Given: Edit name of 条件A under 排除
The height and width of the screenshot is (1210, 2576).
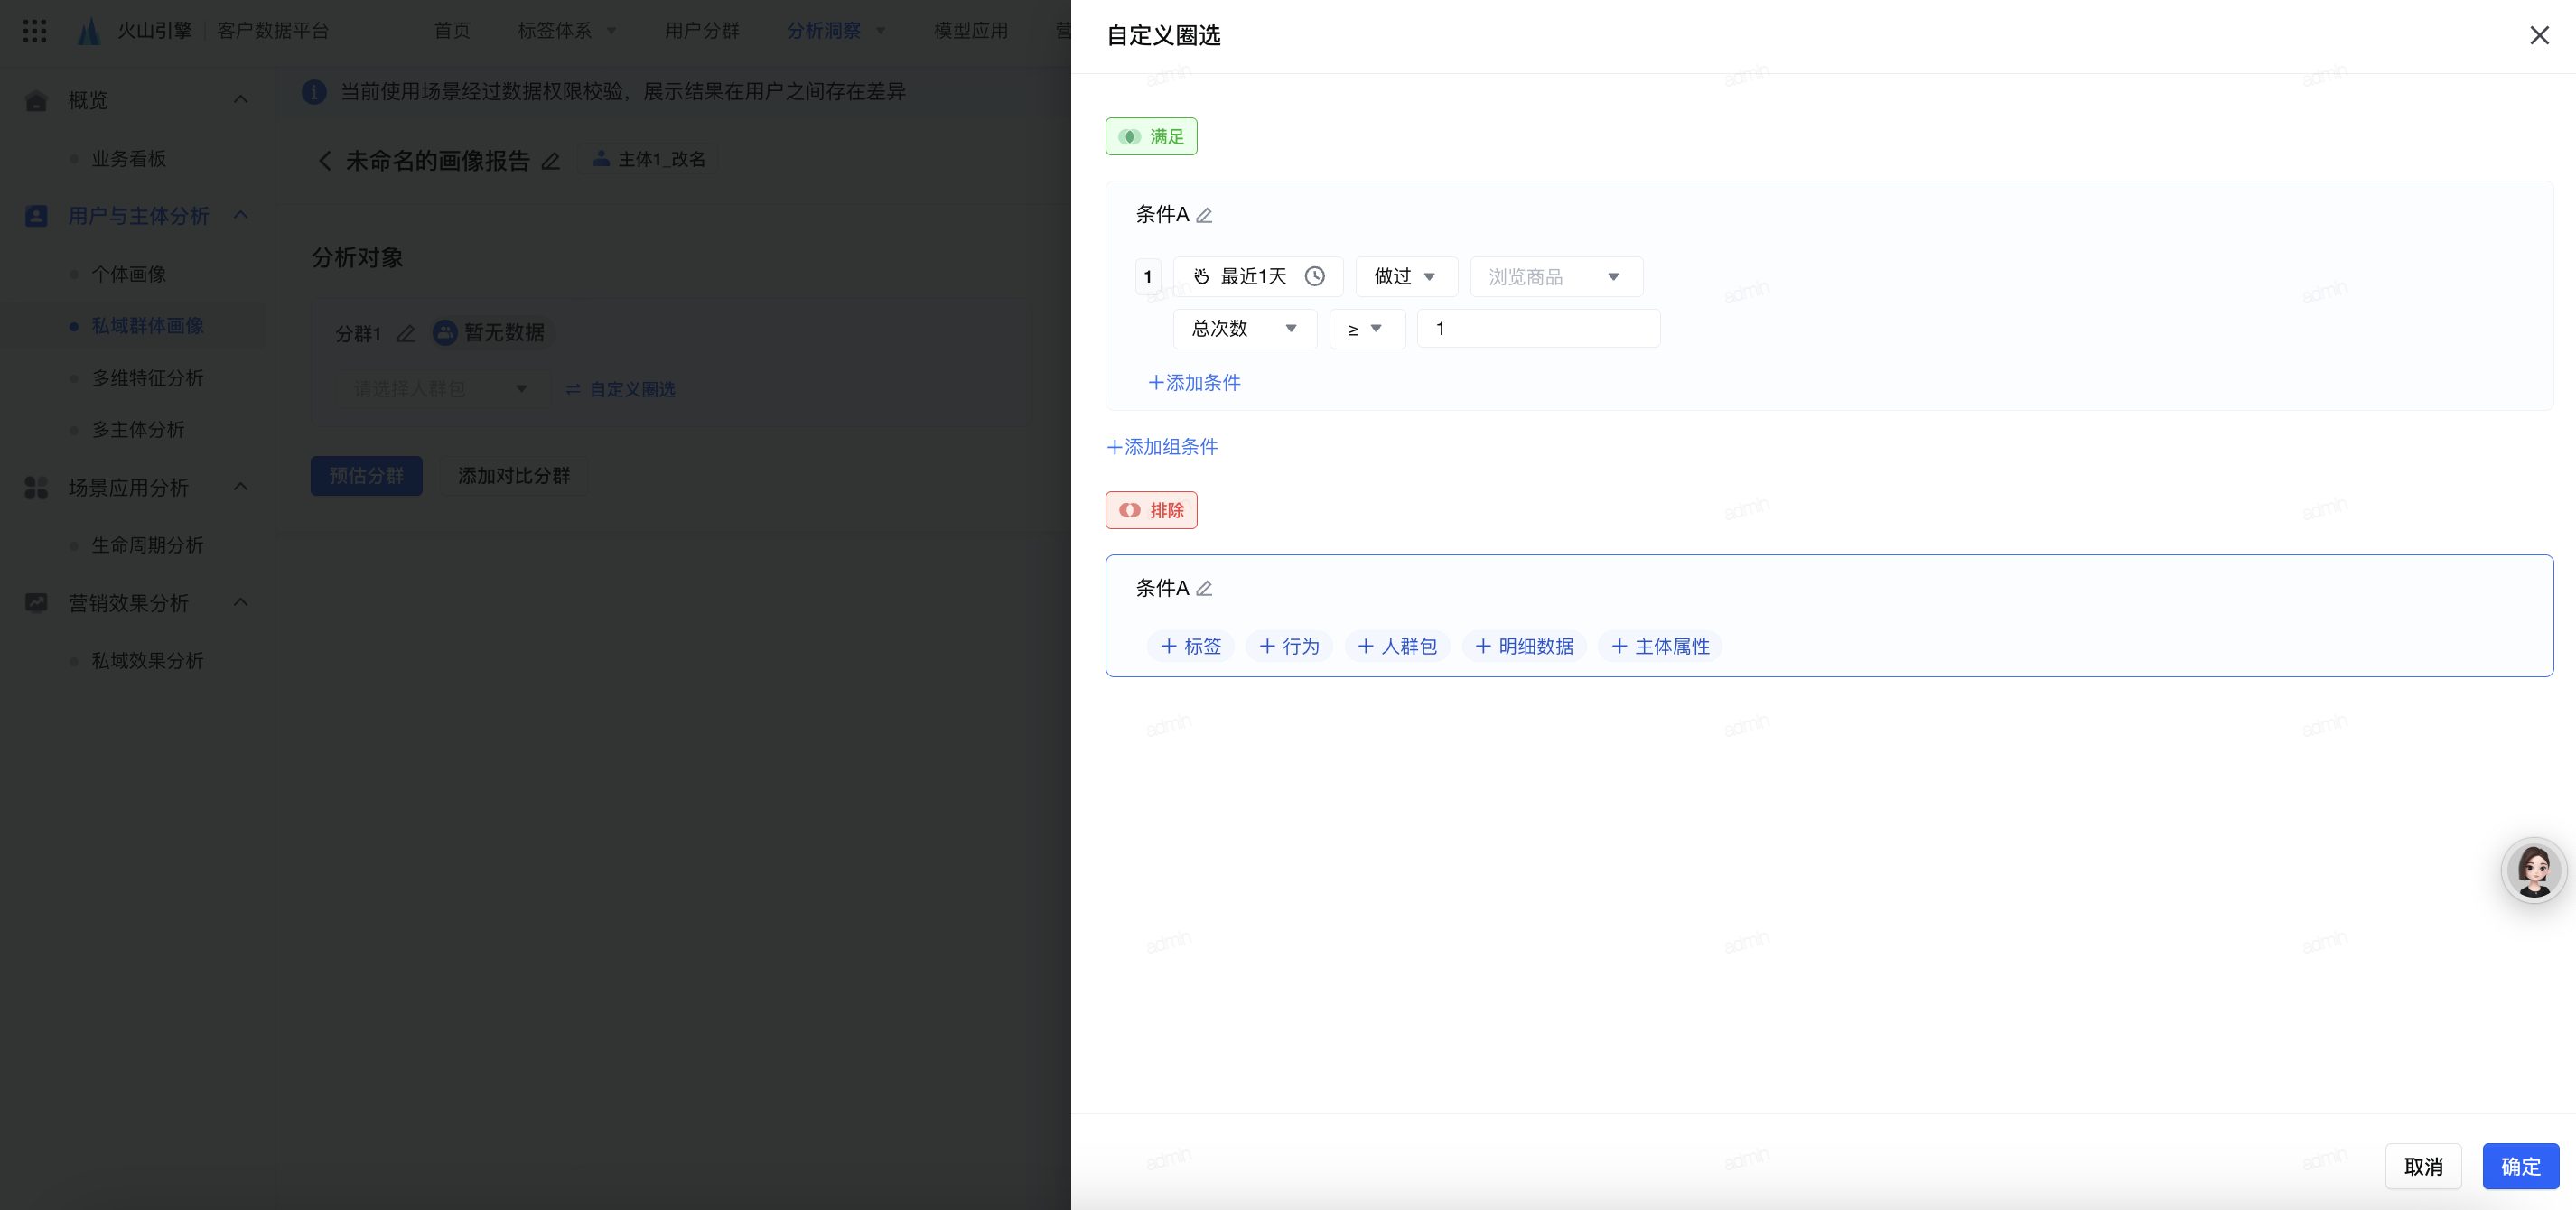Looking at the screenshot, I should pos(1204,589).
